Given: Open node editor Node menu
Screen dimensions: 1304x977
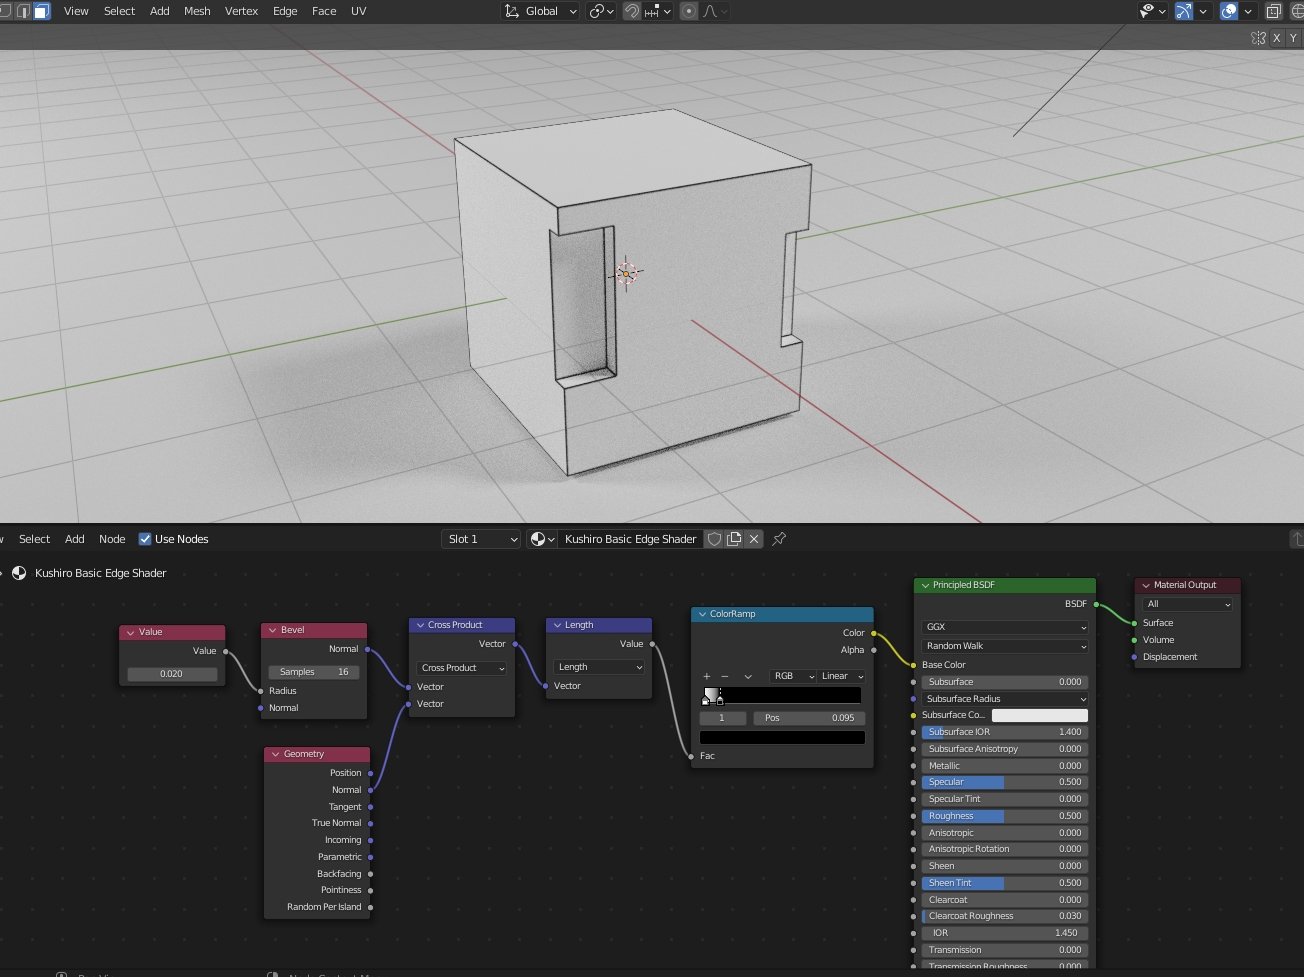Looking at the screenshot, I should 112,539.
